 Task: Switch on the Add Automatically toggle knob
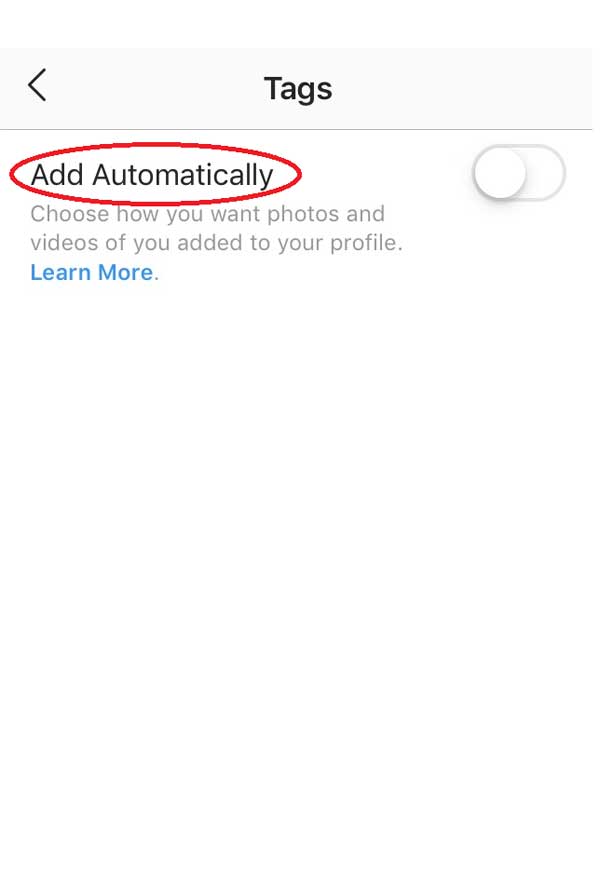click(x=519, y=173)
